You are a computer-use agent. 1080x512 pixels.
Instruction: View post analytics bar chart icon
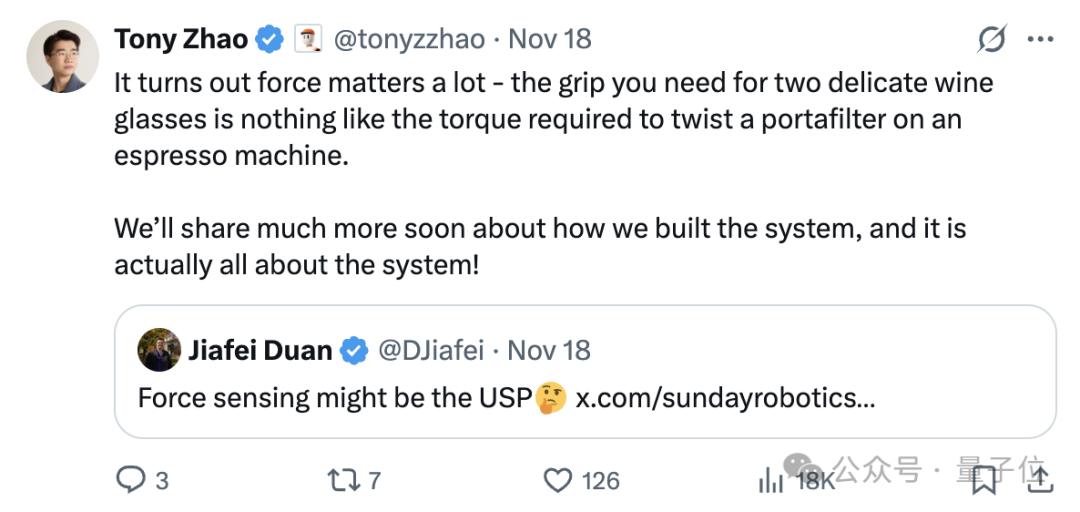771,481
